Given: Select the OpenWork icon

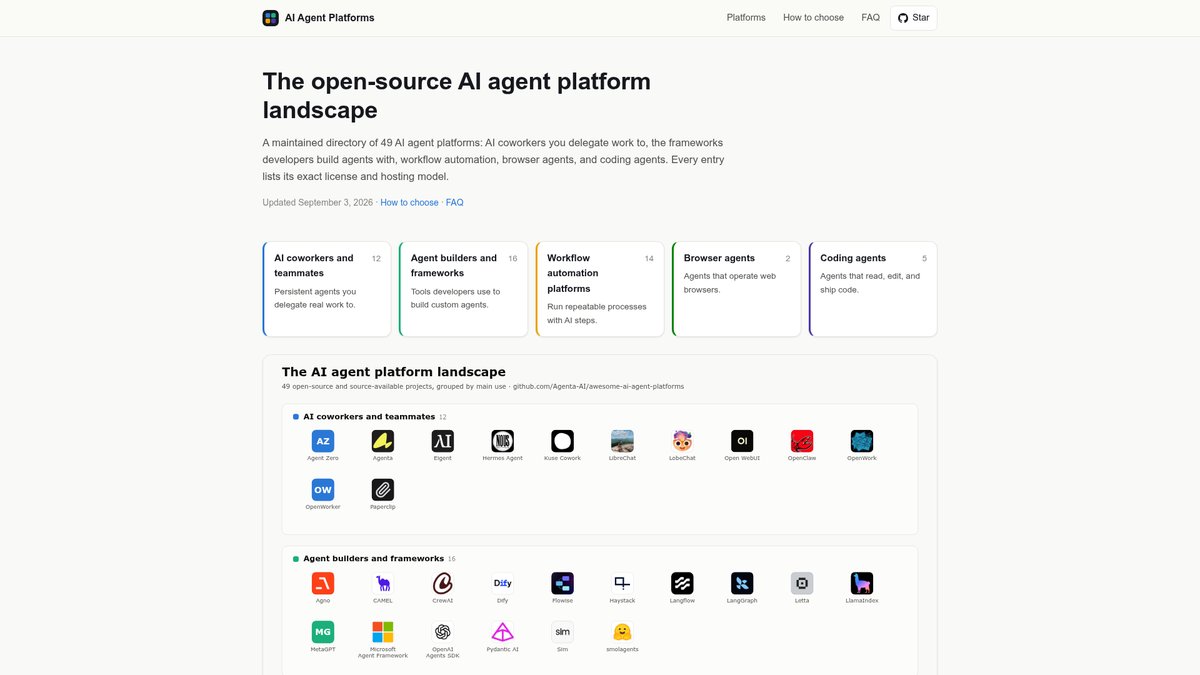Looking at the screenshot, I should [862, 441].
